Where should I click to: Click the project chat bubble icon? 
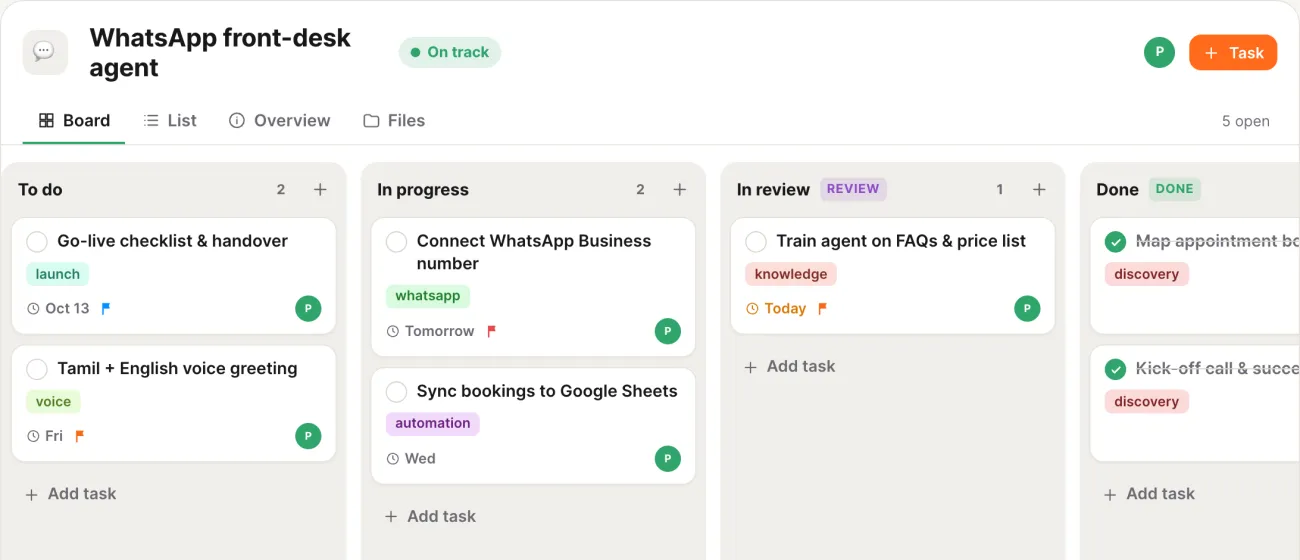pos(45,52)
